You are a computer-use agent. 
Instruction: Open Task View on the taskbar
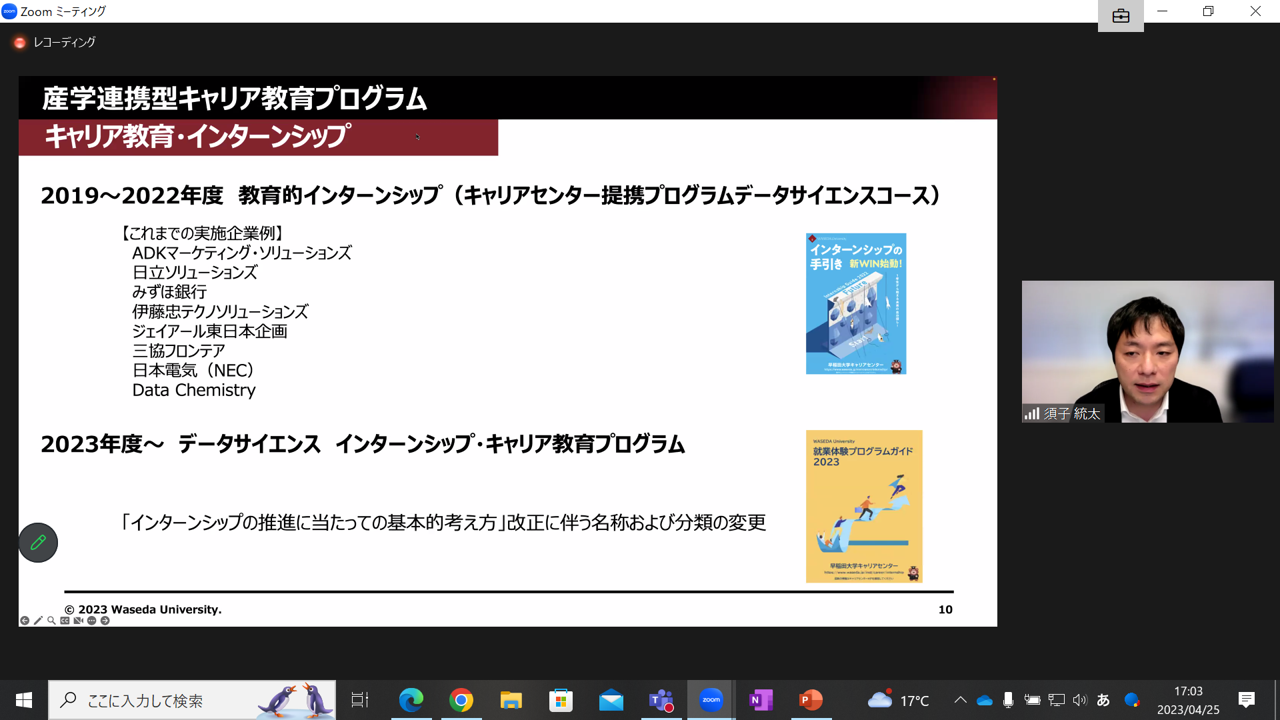pos(360,700)
